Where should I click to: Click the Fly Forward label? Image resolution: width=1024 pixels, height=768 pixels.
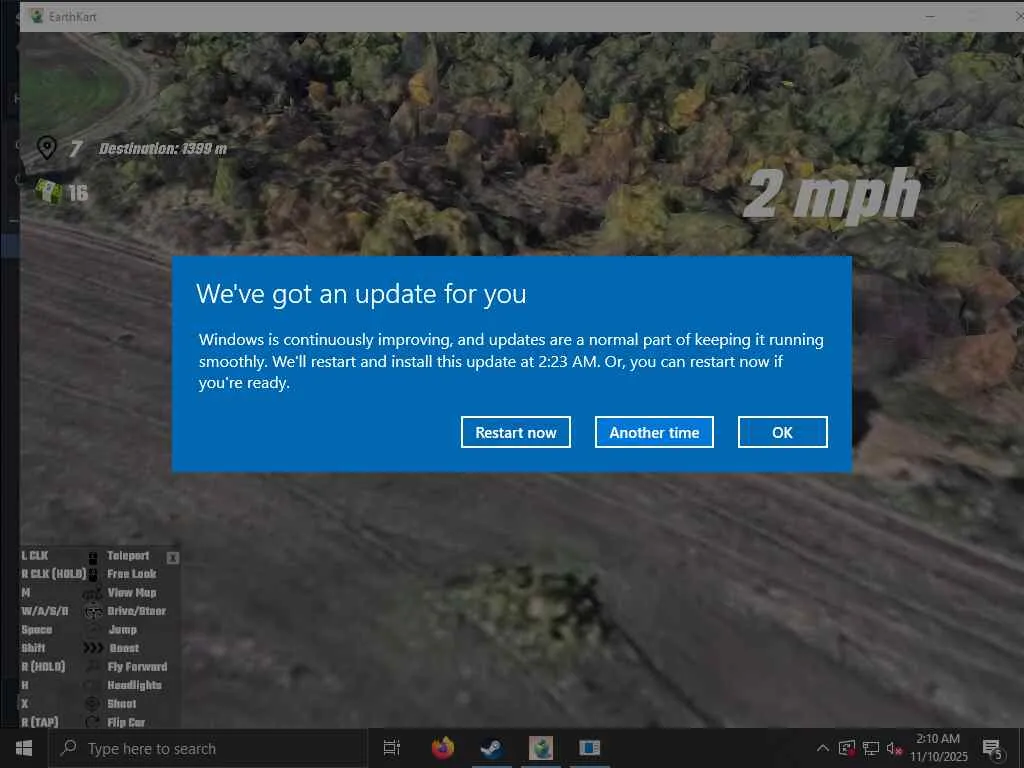[x=137, y=667]
